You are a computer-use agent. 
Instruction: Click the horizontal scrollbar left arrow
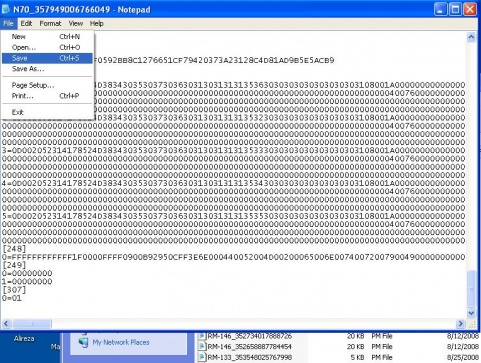click(7, 323)
